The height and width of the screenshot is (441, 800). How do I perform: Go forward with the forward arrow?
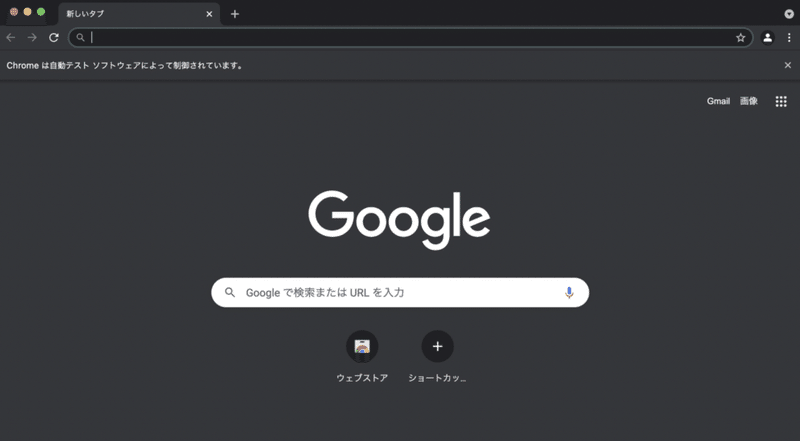32,37
